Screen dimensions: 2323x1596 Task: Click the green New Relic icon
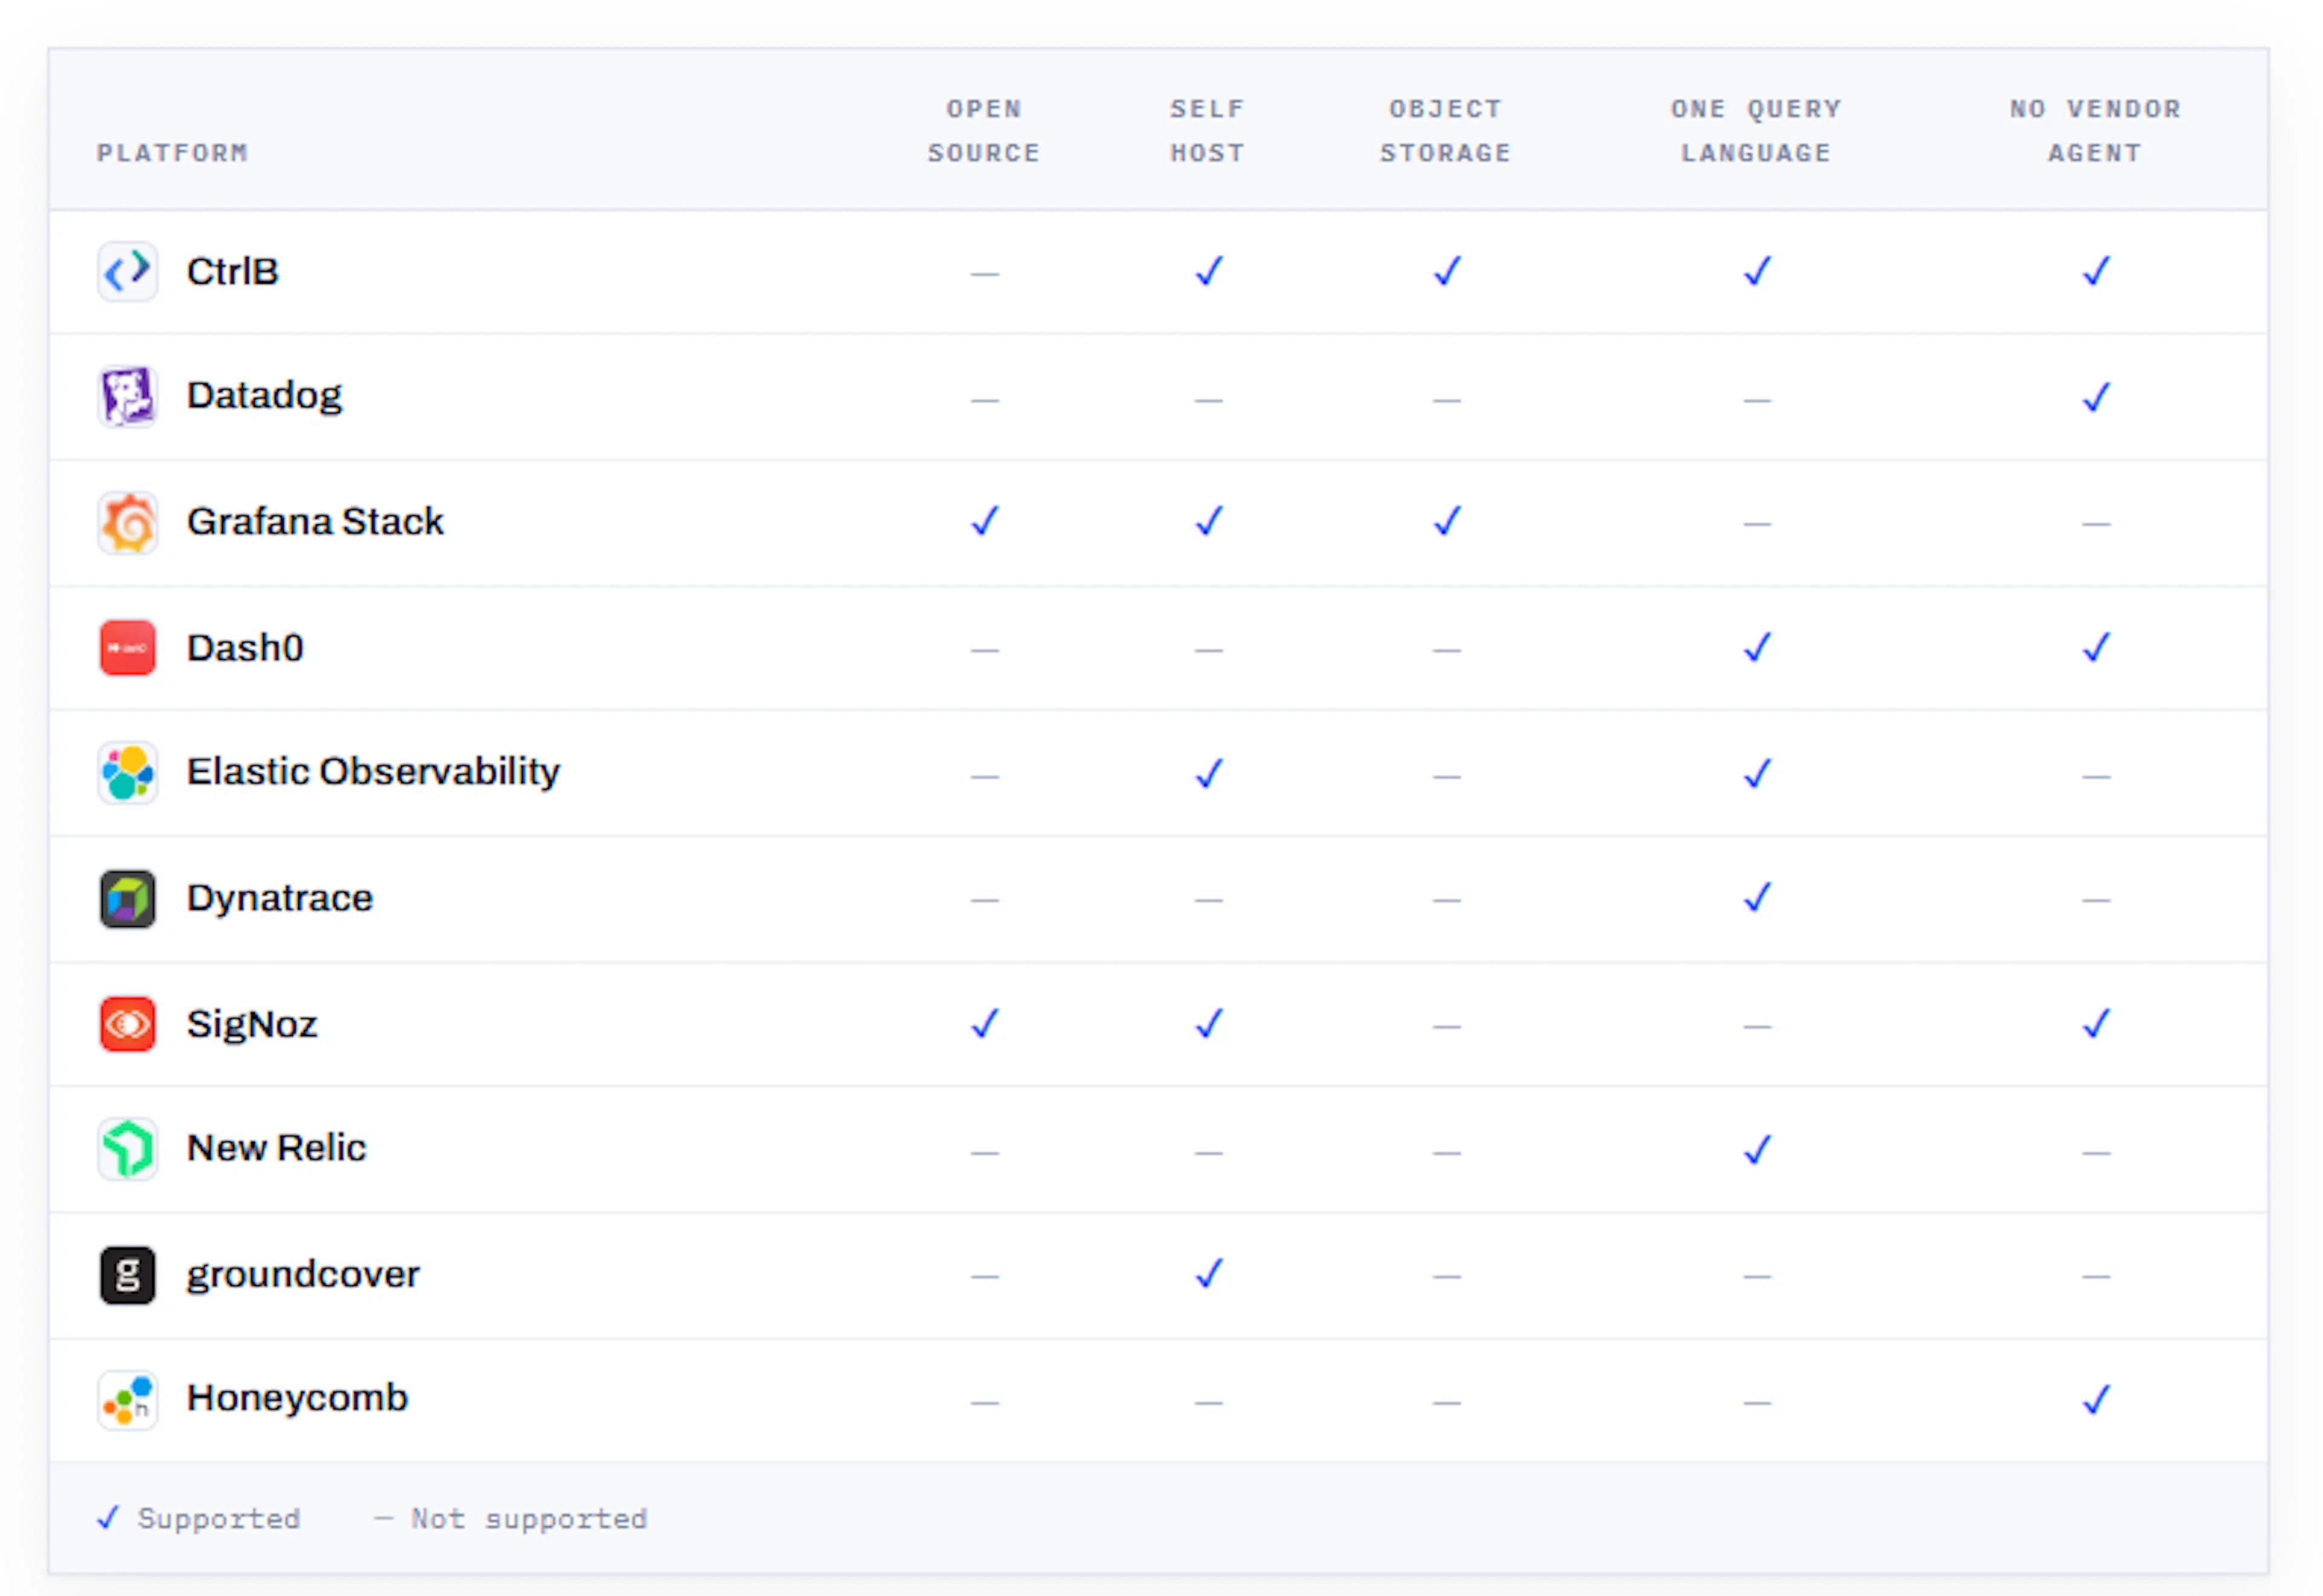(x=127, y=1149)
